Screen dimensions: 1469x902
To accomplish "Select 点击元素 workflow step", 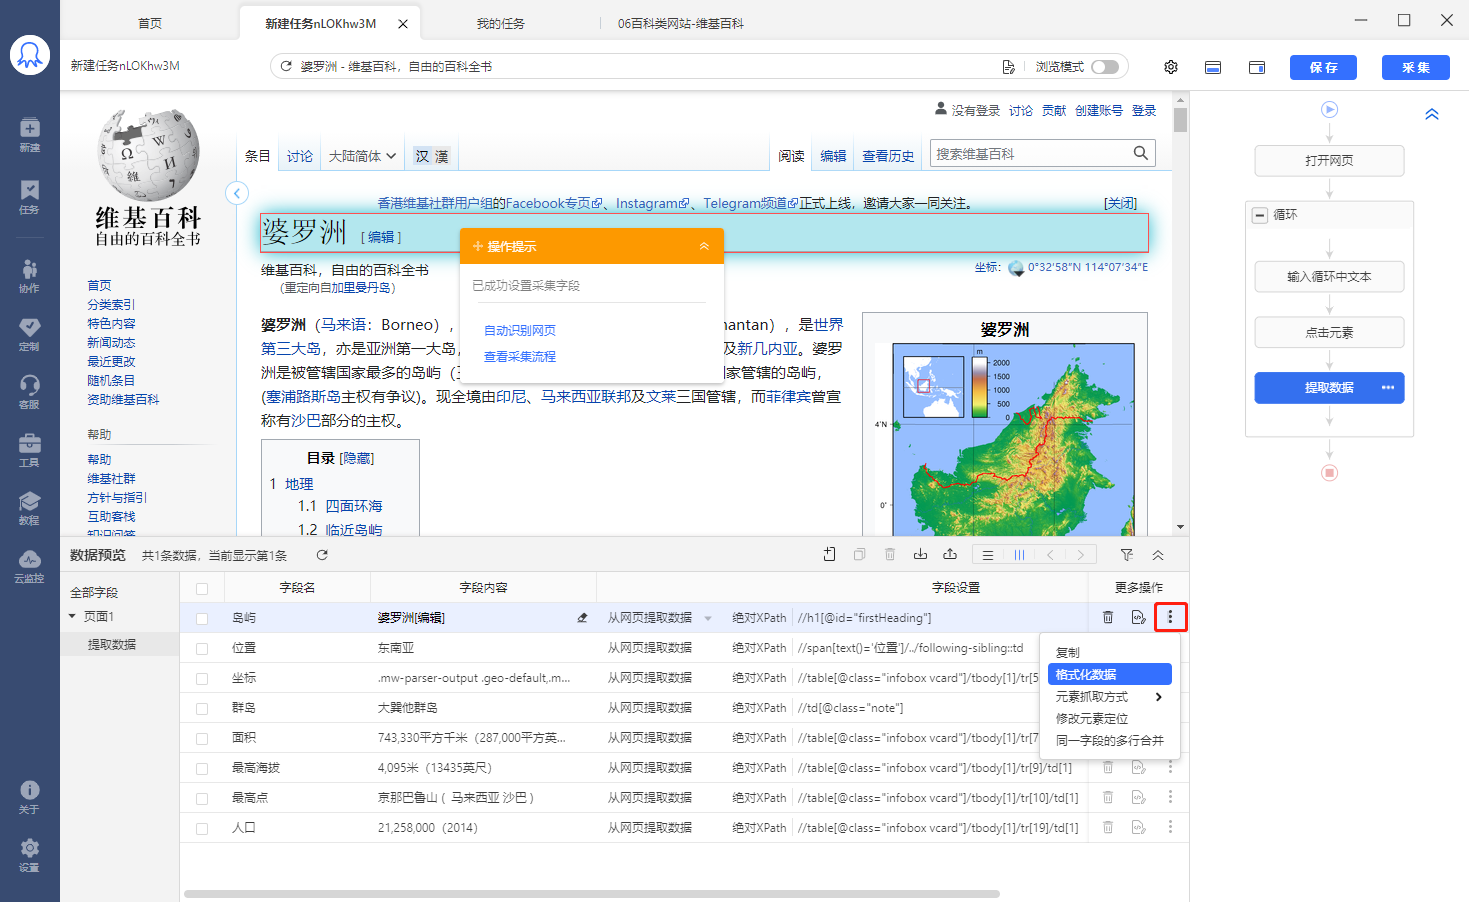I will [x=1329, y=332].
